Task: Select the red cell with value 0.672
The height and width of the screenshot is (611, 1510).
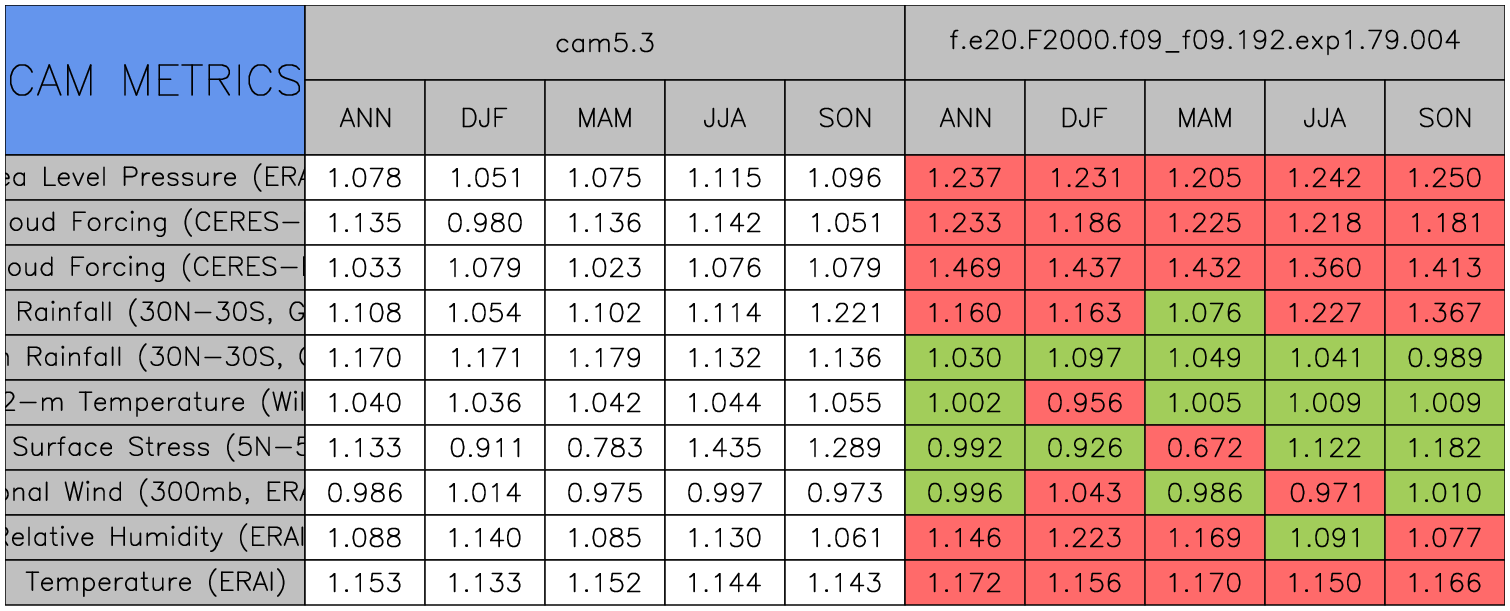Action: tap(1205, 448)
